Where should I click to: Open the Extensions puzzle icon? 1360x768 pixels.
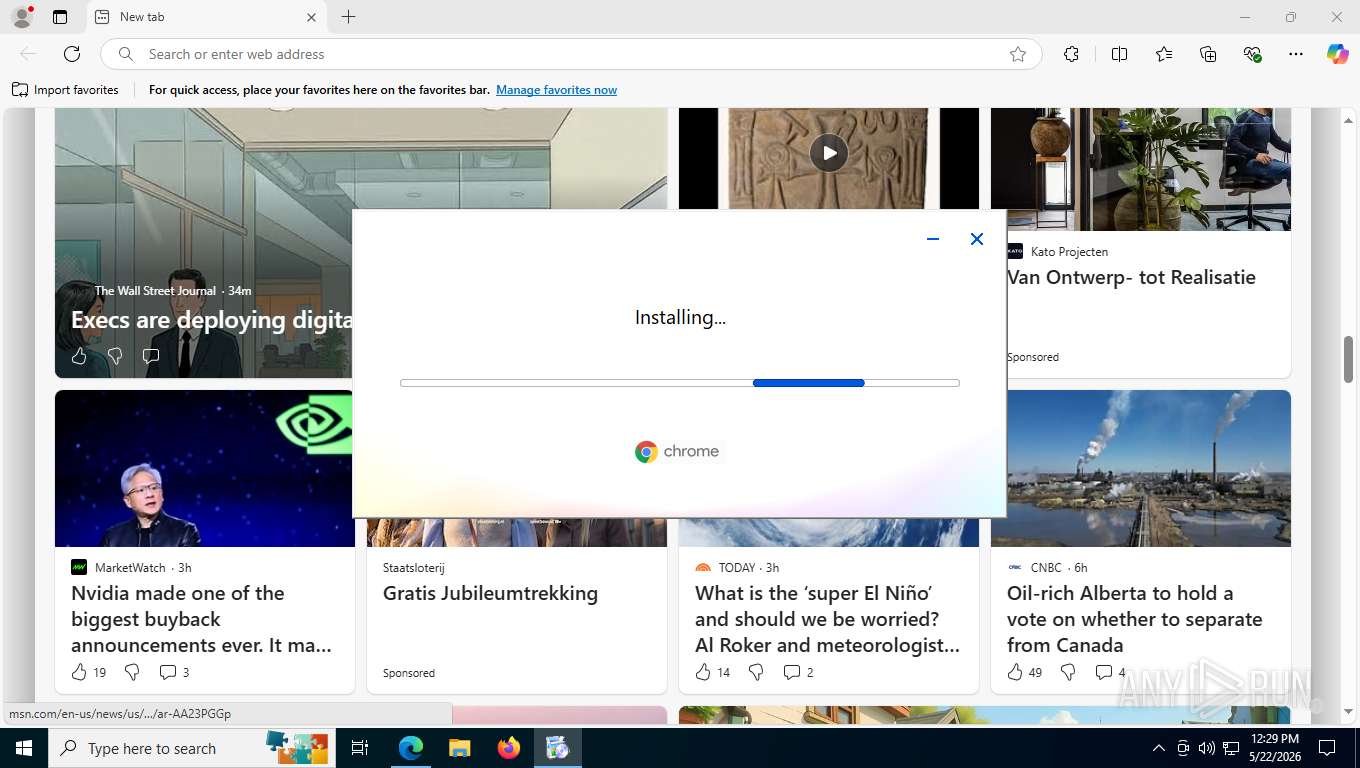coord(1071,54)
